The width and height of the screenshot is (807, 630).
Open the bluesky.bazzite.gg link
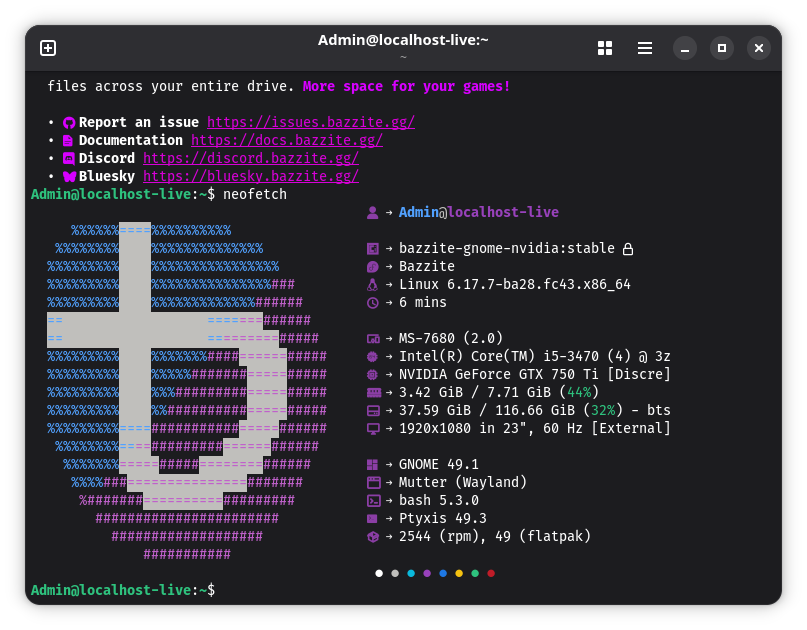(251, 177)
